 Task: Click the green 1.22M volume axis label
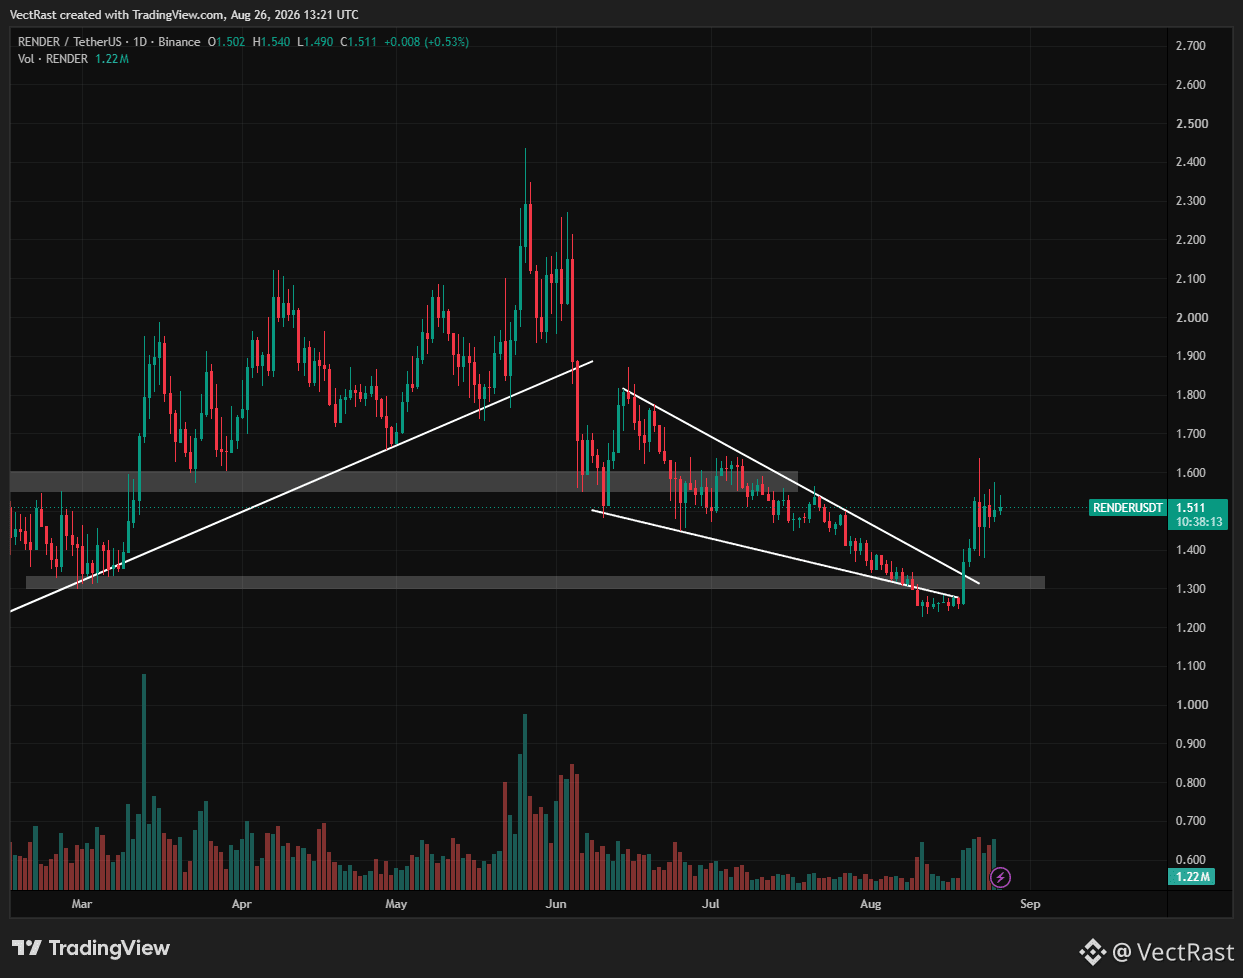point(1191,877)
